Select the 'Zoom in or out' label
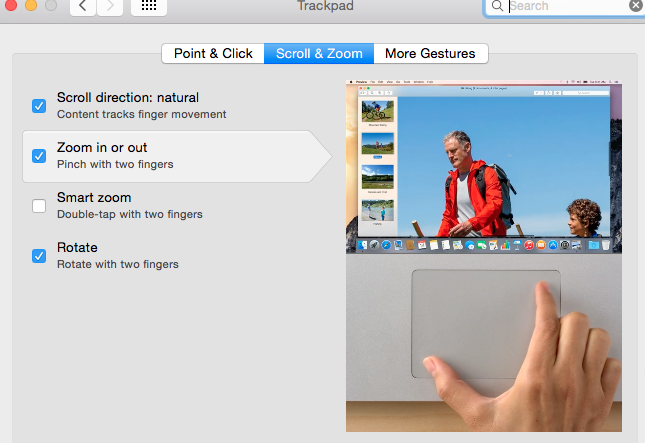The width and height of the screenshot is (645, 443). 102,148
